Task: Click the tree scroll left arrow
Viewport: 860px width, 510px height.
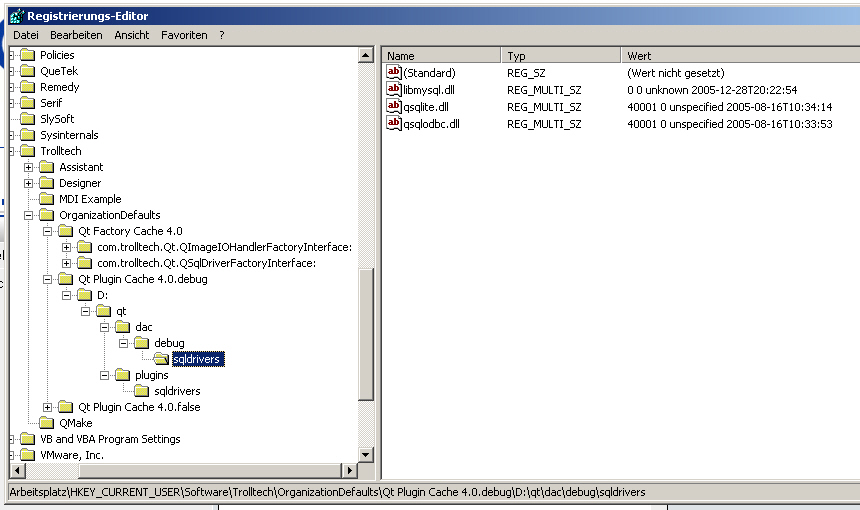Action: (x=18, y=470)
